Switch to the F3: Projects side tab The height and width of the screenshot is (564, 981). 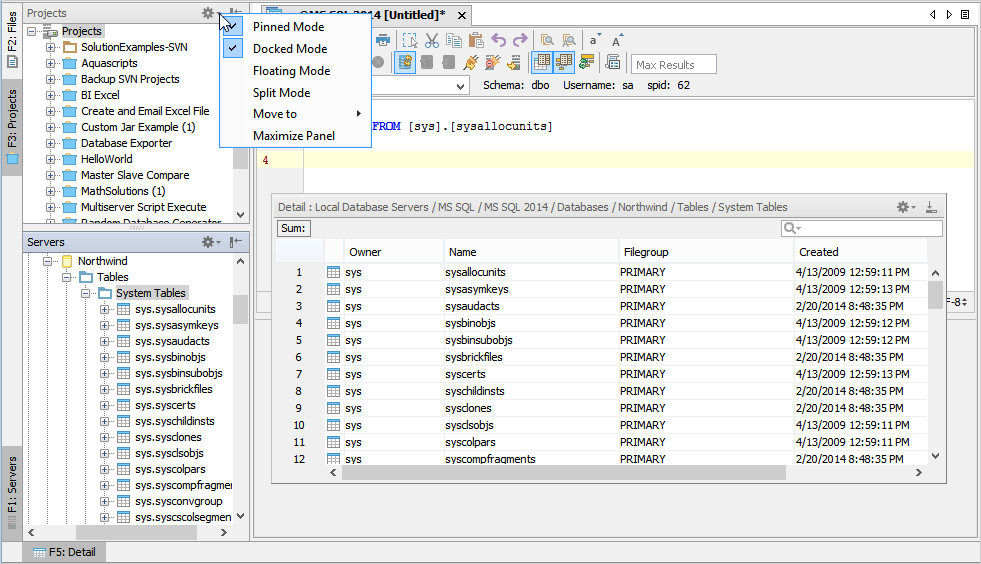pyautogui.click(x=12, y=126)
